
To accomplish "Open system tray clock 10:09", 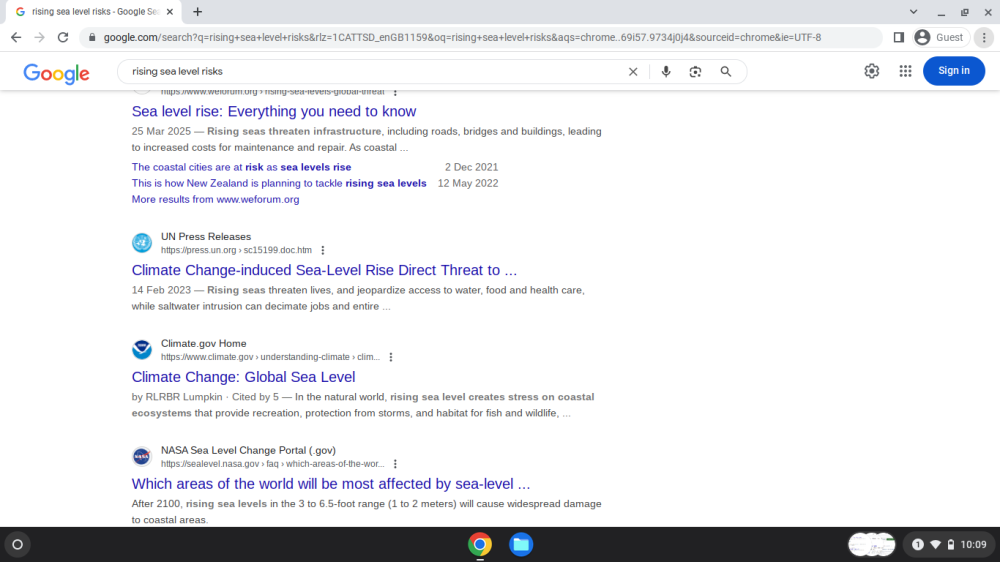I will coord(973,545).
